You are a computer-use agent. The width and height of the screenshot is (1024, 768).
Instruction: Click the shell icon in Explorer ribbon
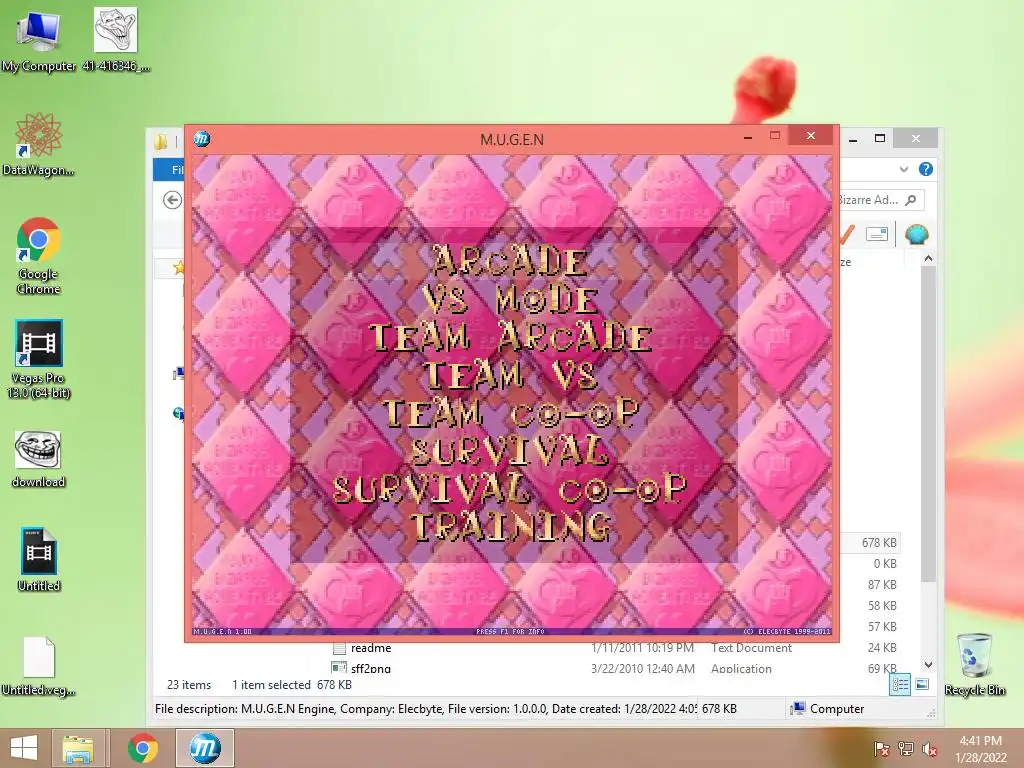tap(917, 234)
